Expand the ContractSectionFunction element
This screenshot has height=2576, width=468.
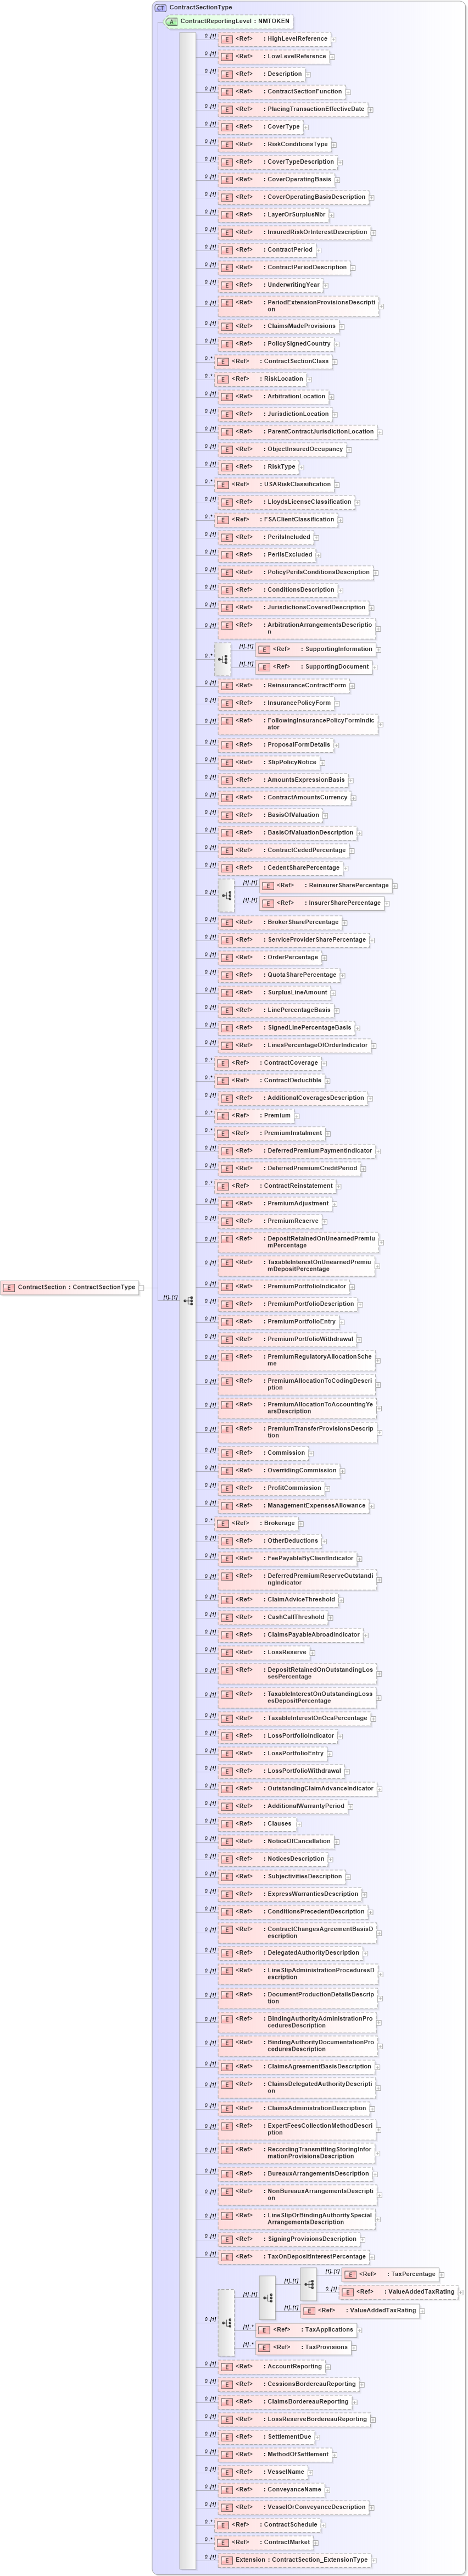349,92
